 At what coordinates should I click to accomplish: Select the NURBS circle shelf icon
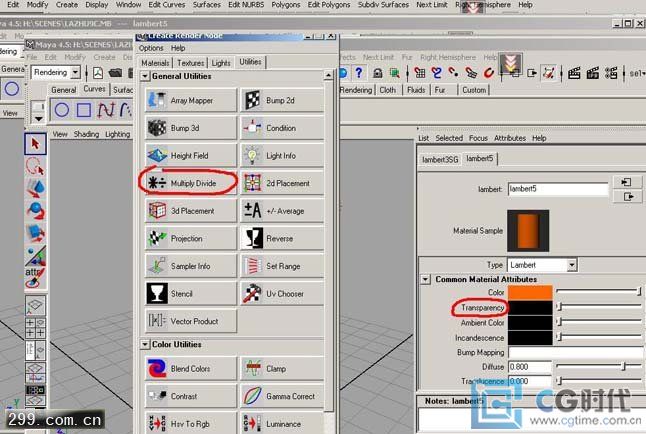pos(62,110)
